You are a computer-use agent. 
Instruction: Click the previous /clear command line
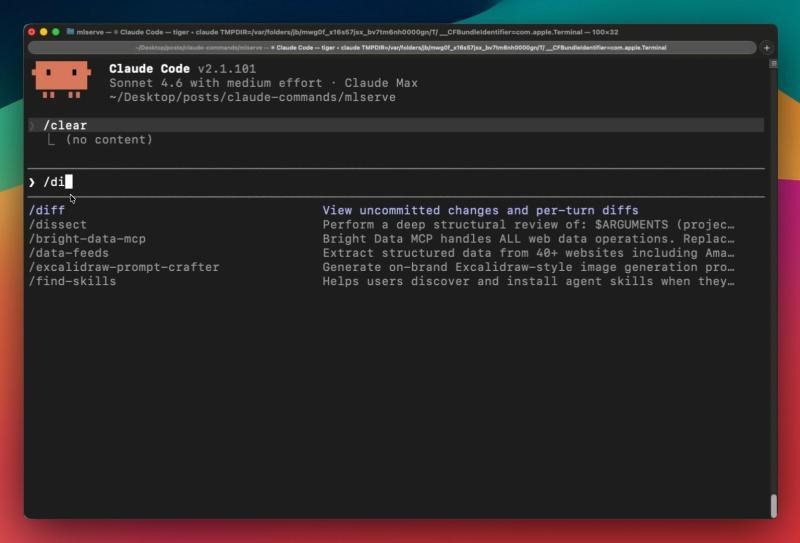(x=66, y=126)
